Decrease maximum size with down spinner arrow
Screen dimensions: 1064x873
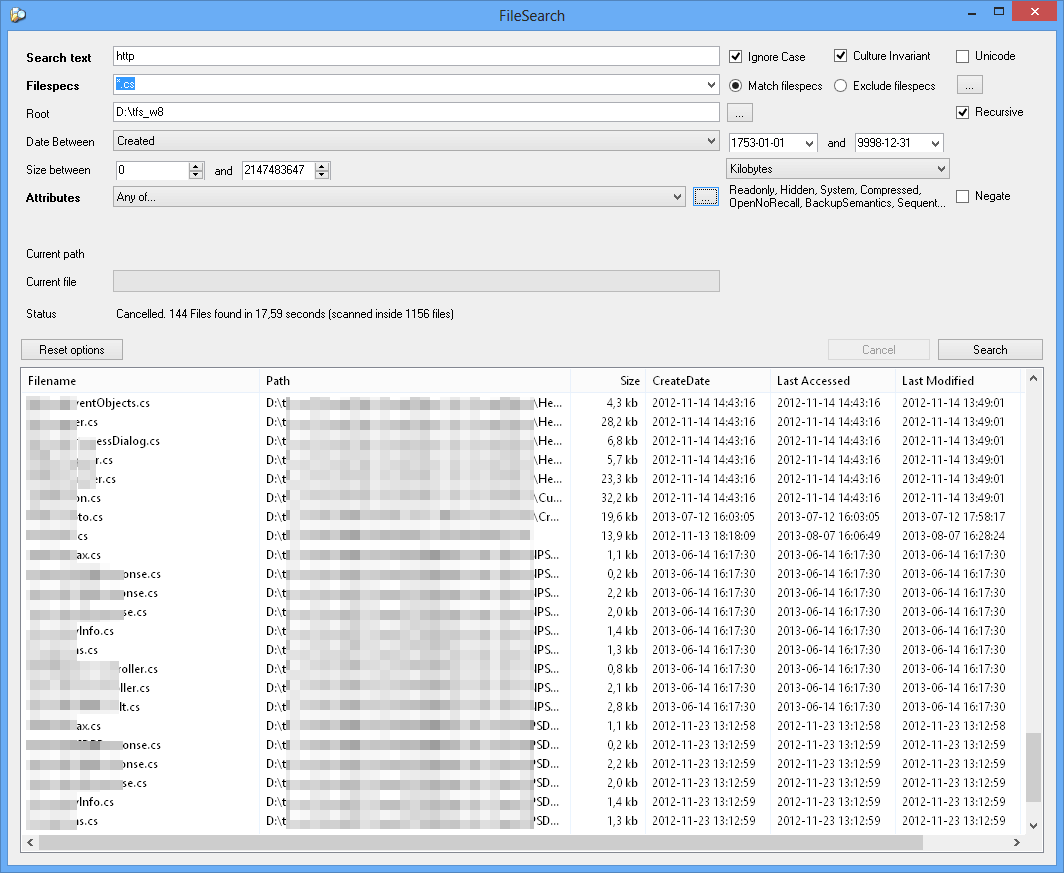pyautogui.click(x=322, y=174)
